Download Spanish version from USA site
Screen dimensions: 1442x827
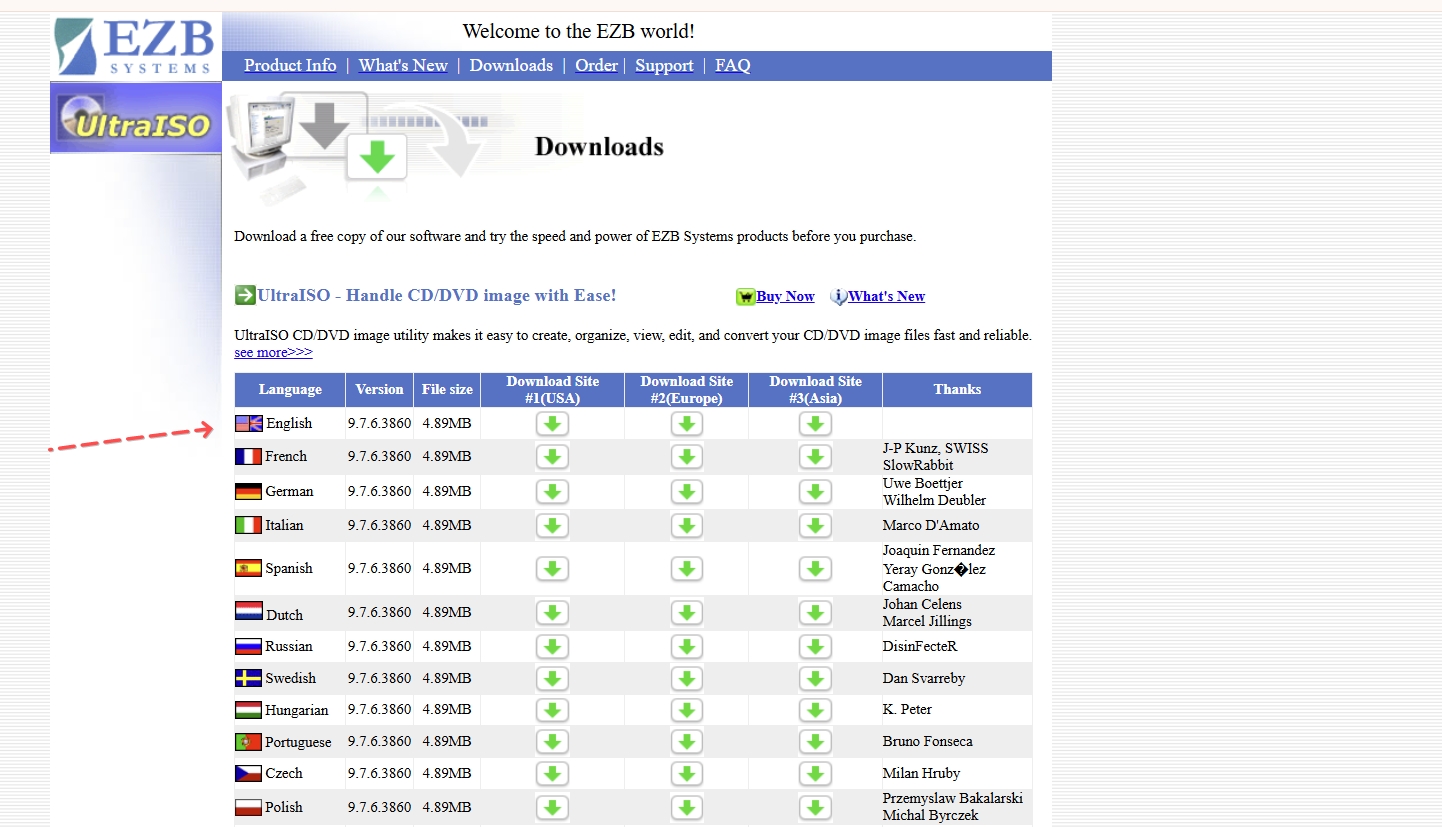tap(552, 569)
